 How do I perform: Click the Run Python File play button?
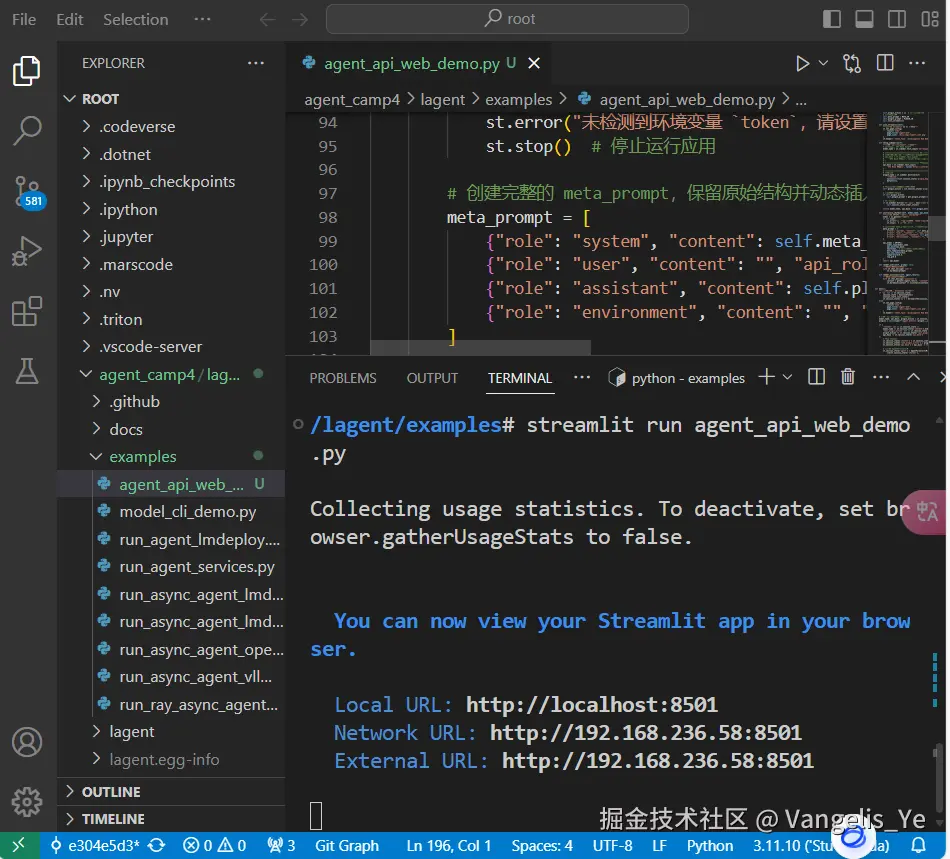[x=802, y=64]
